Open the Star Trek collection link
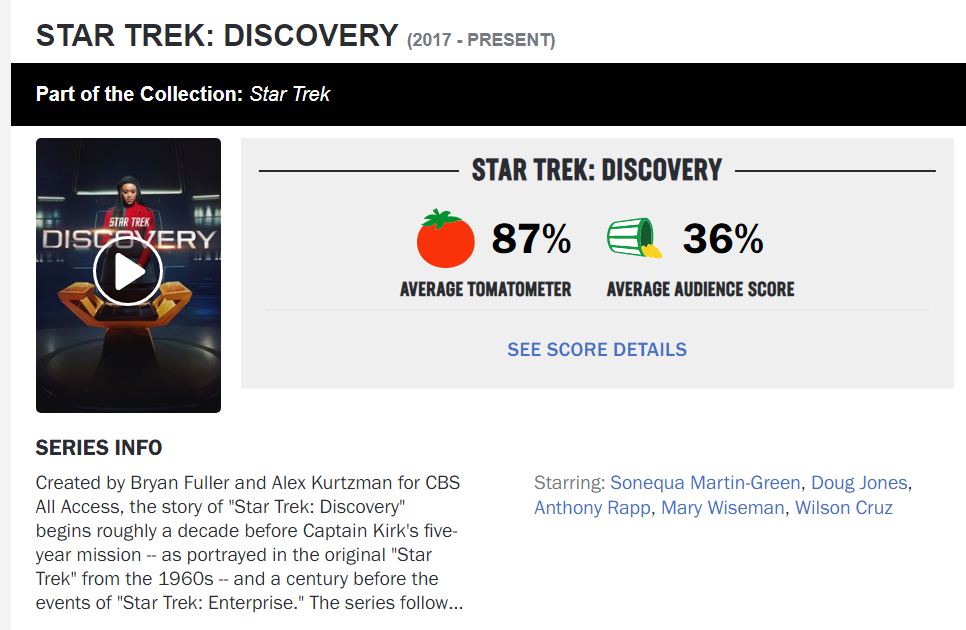 pyautogui.click(x=290, y=94)
